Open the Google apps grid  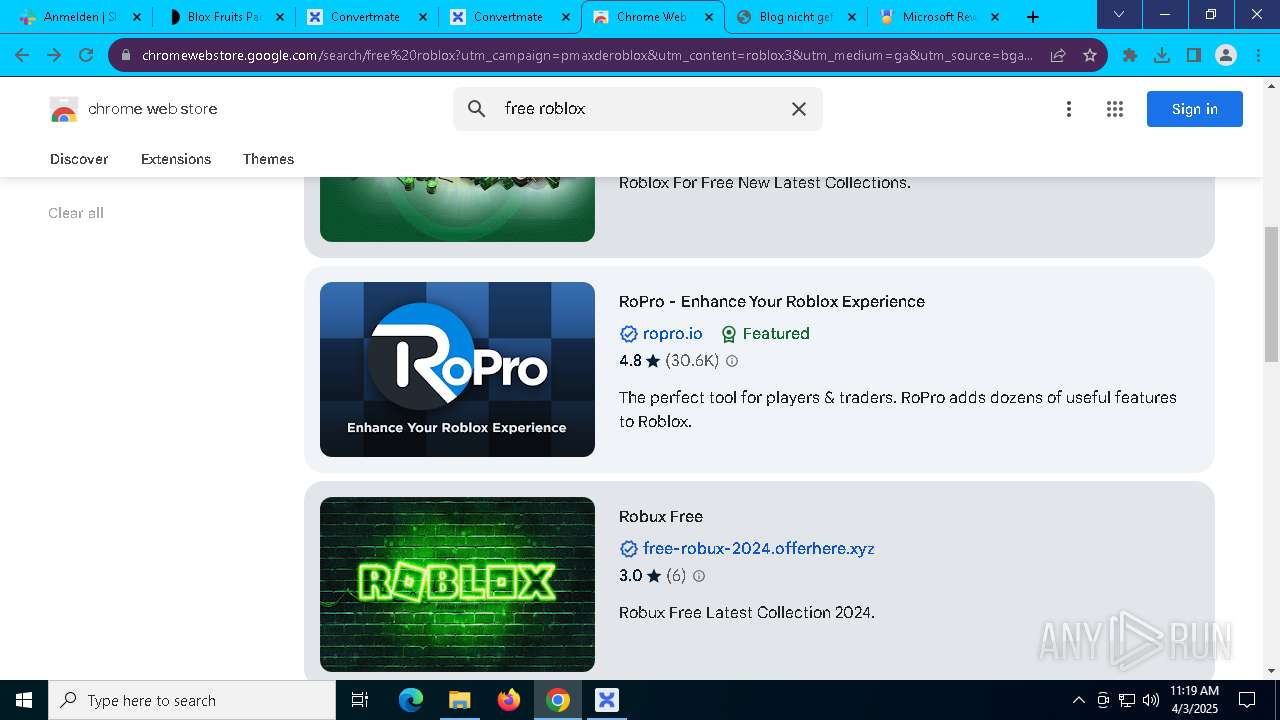pos(1115,109)
